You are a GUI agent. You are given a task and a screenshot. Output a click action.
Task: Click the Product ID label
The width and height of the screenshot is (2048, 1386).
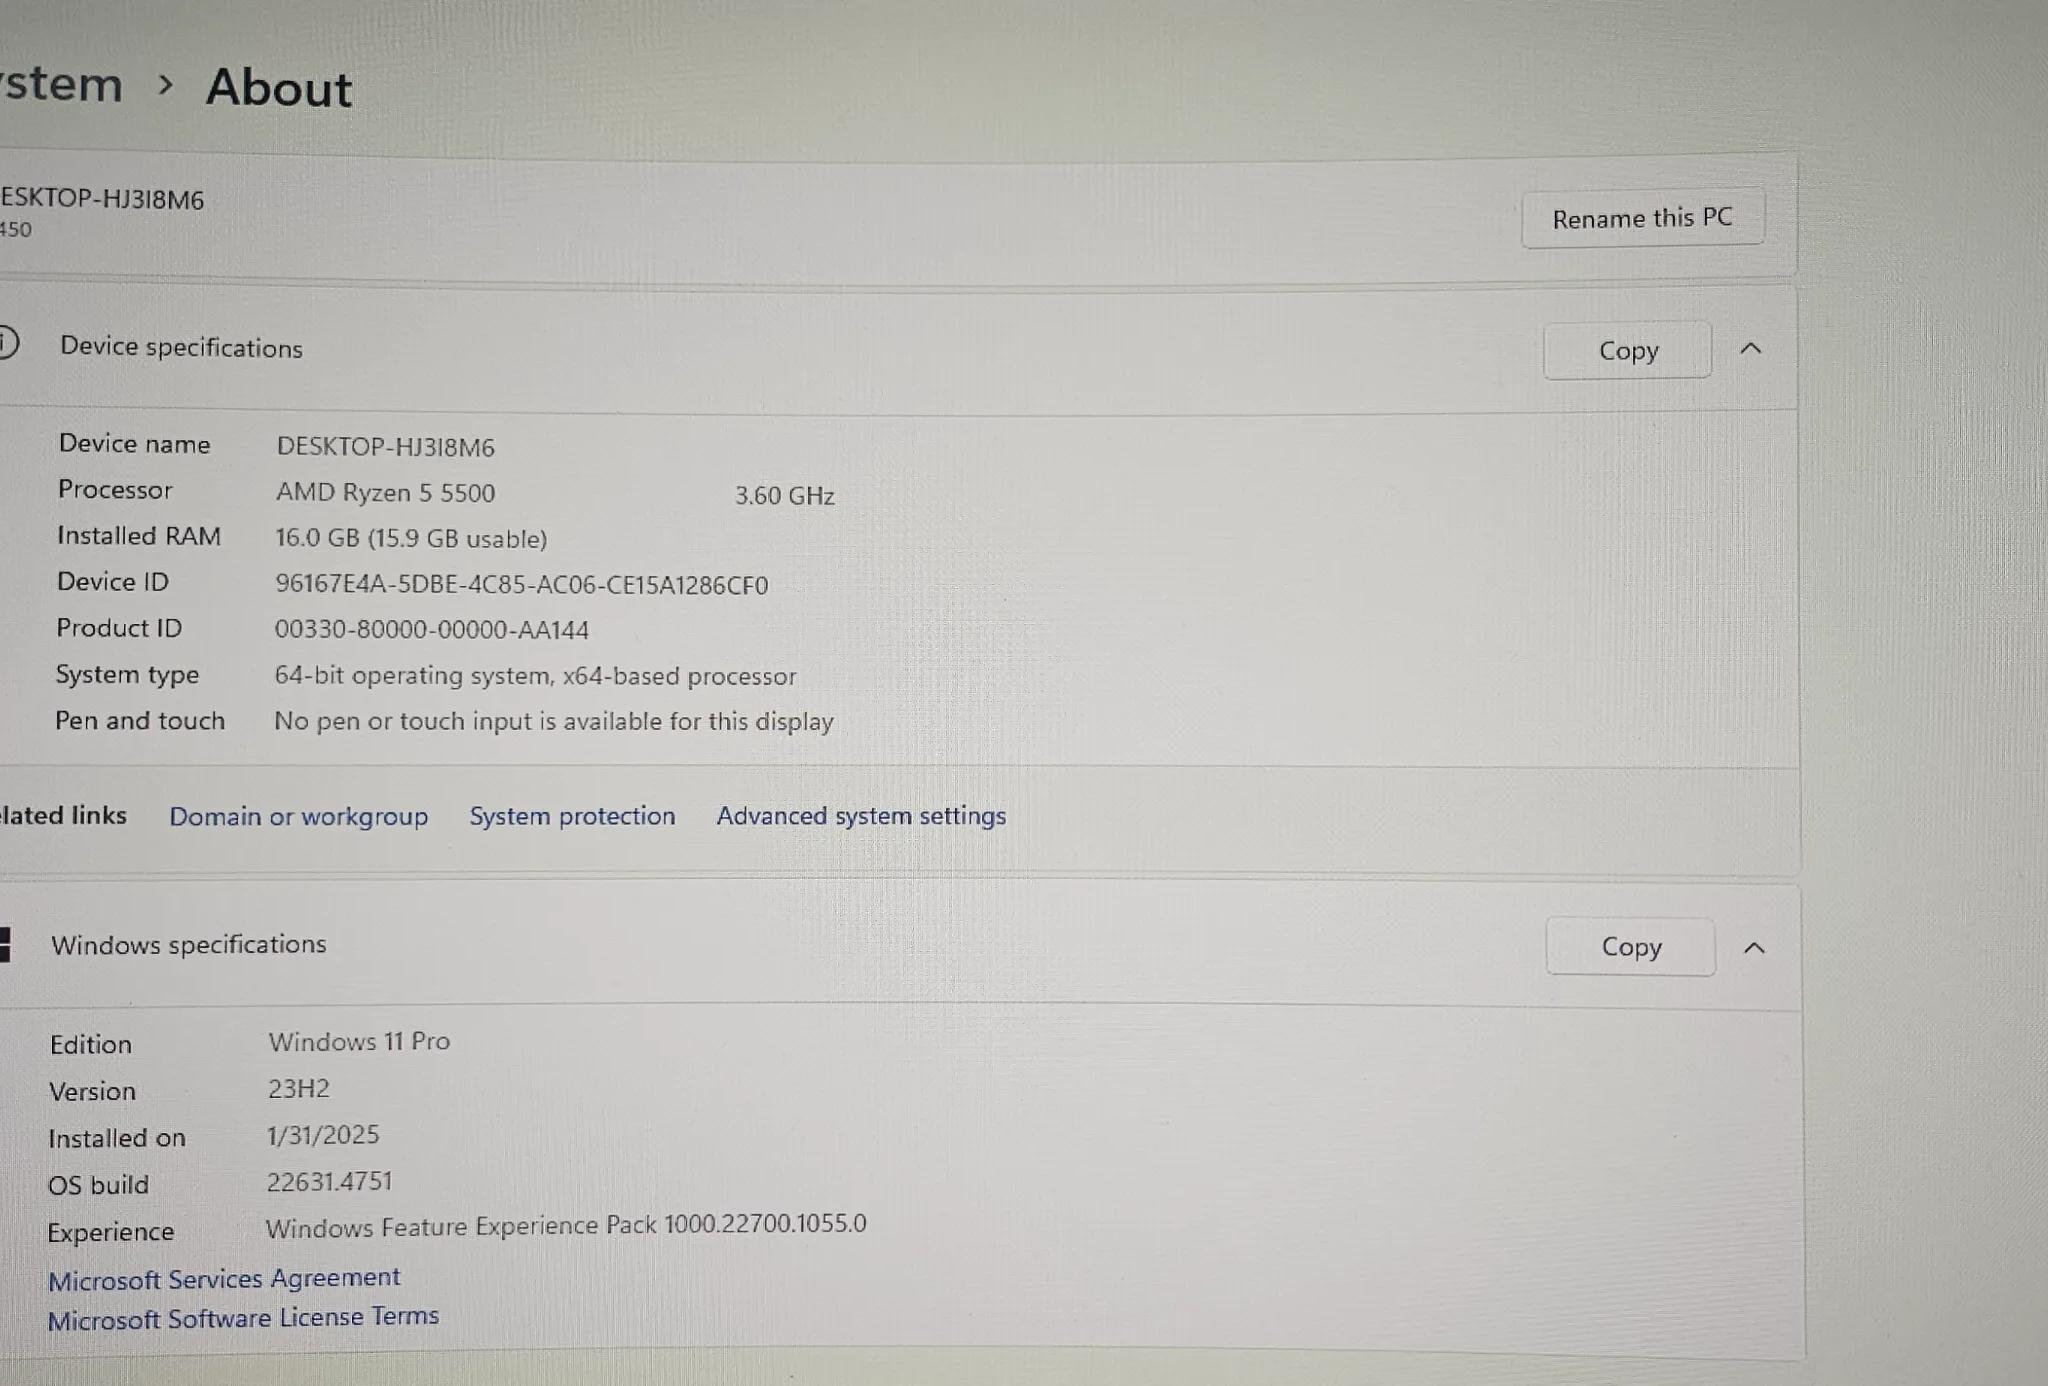coord(119,628)
